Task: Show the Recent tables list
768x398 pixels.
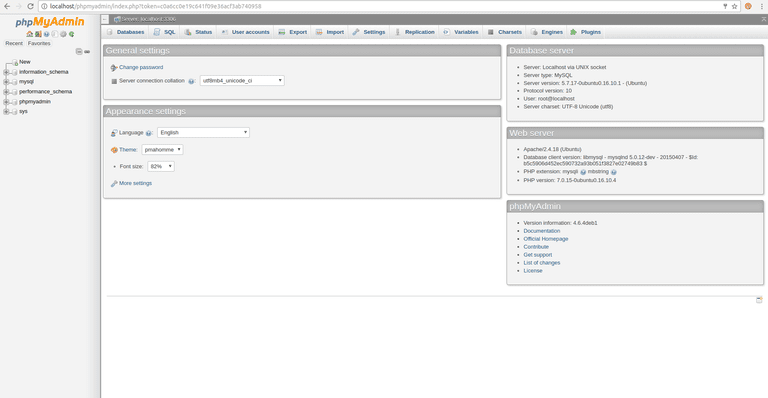Action: 14,44
